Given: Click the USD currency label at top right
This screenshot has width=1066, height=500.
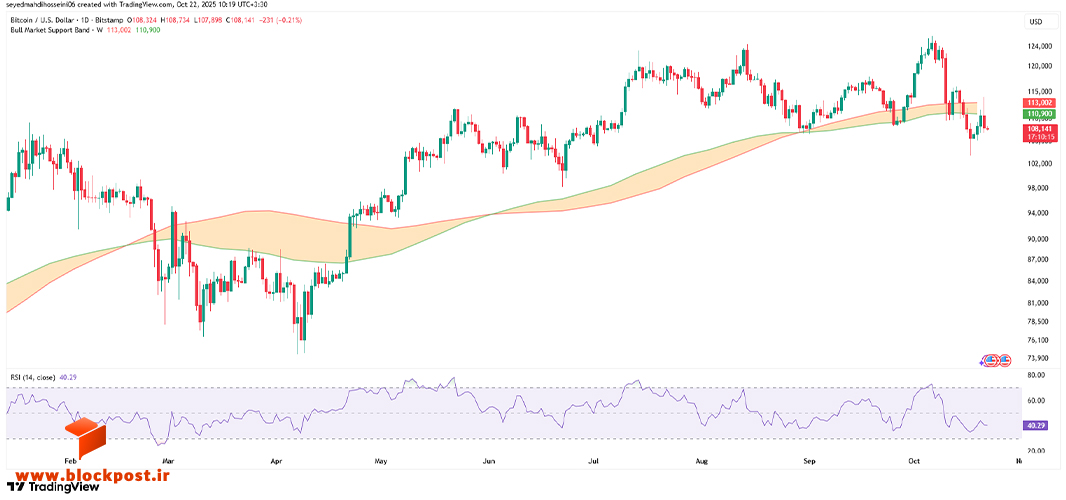Looking at the screenshot, I should coord(1036,22).
